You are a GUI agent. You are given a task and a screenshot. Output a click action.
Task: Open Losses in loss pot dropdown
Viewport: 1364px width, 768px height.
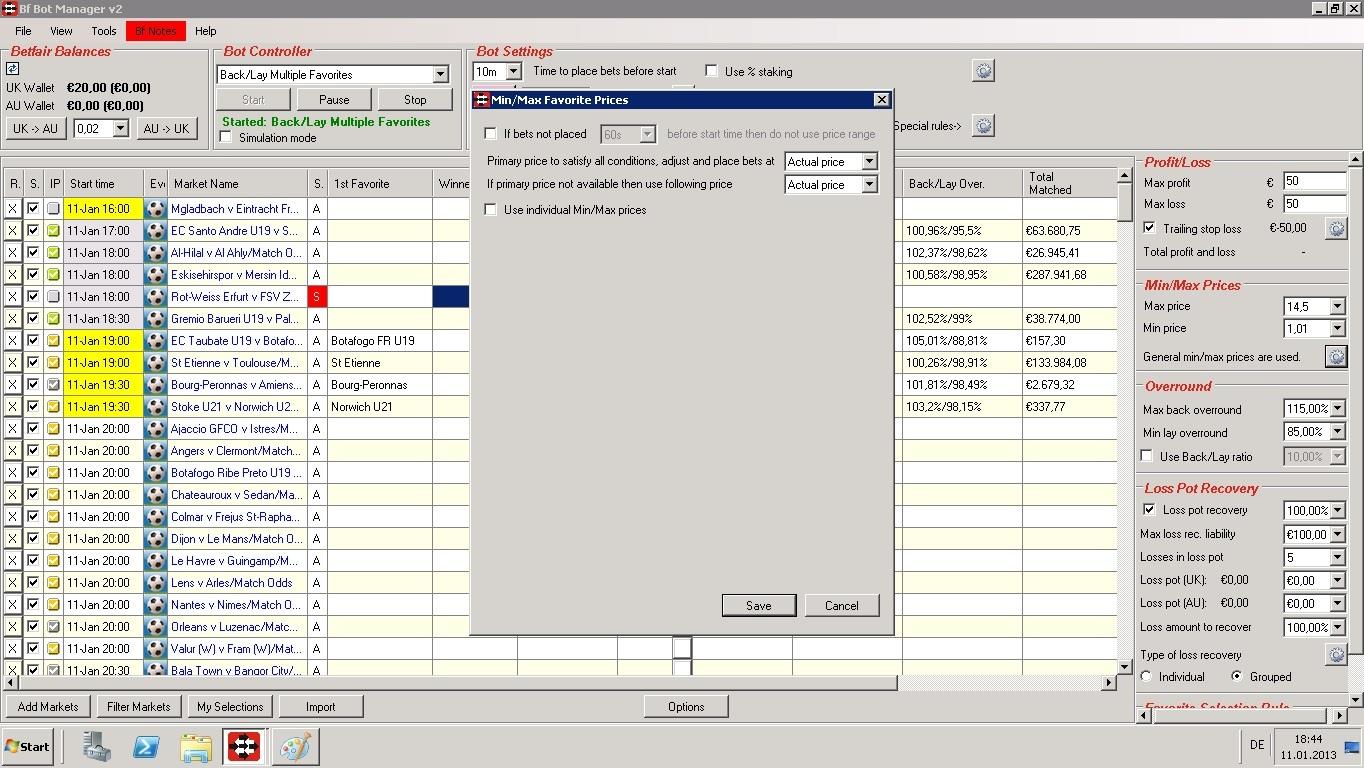coord(1337,558)
